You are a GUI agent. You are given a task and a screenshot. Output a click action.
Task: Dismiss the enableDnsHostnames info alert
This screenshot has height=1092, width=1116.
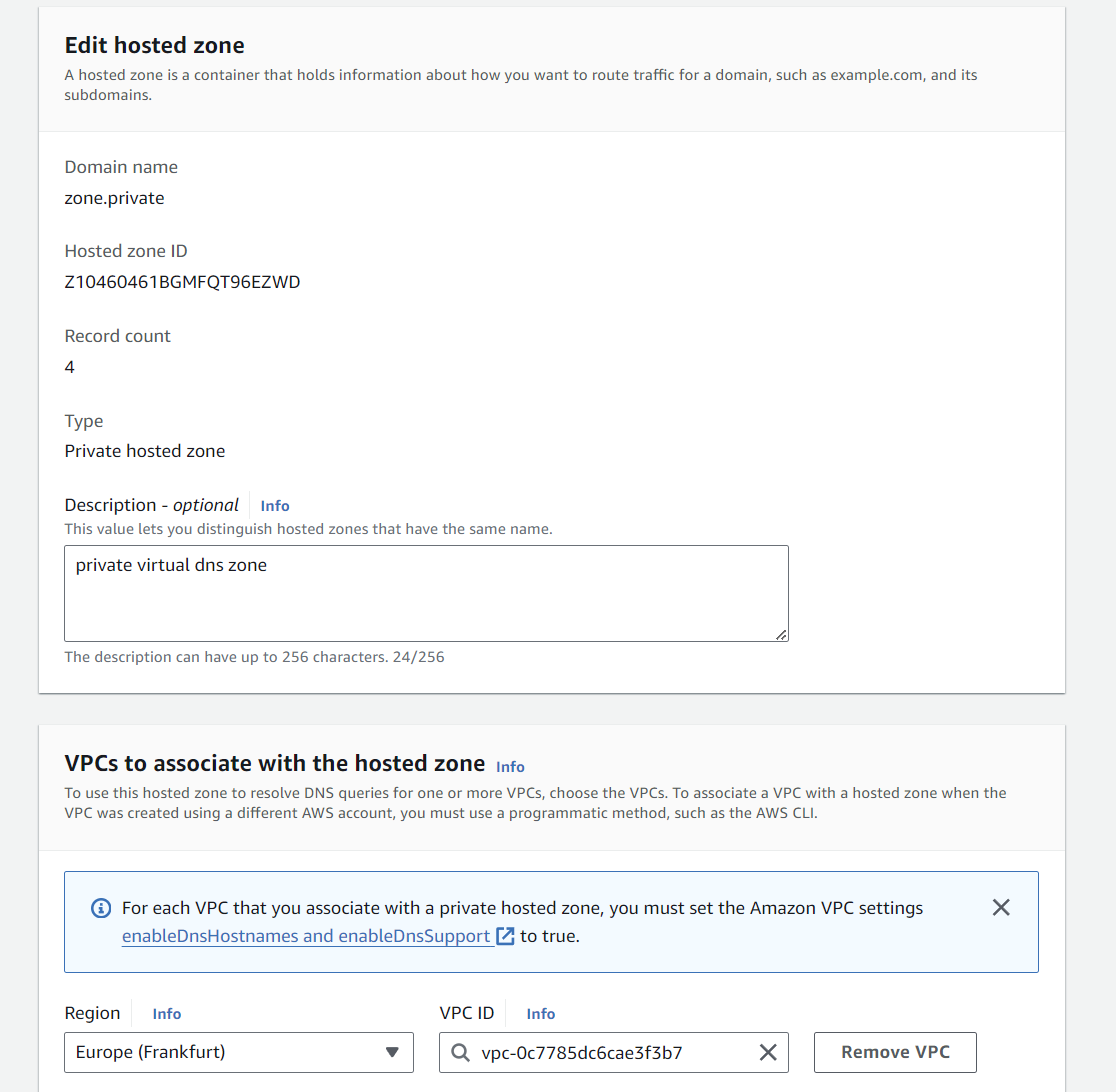point(1001,907)
